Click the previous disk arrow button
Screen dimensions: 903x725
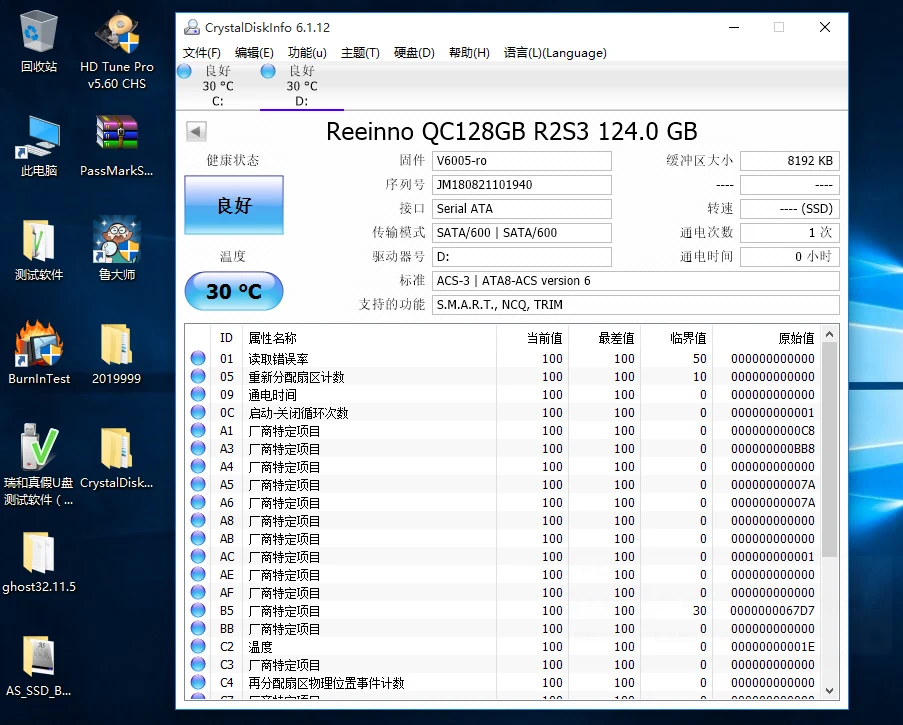[196, 131]
